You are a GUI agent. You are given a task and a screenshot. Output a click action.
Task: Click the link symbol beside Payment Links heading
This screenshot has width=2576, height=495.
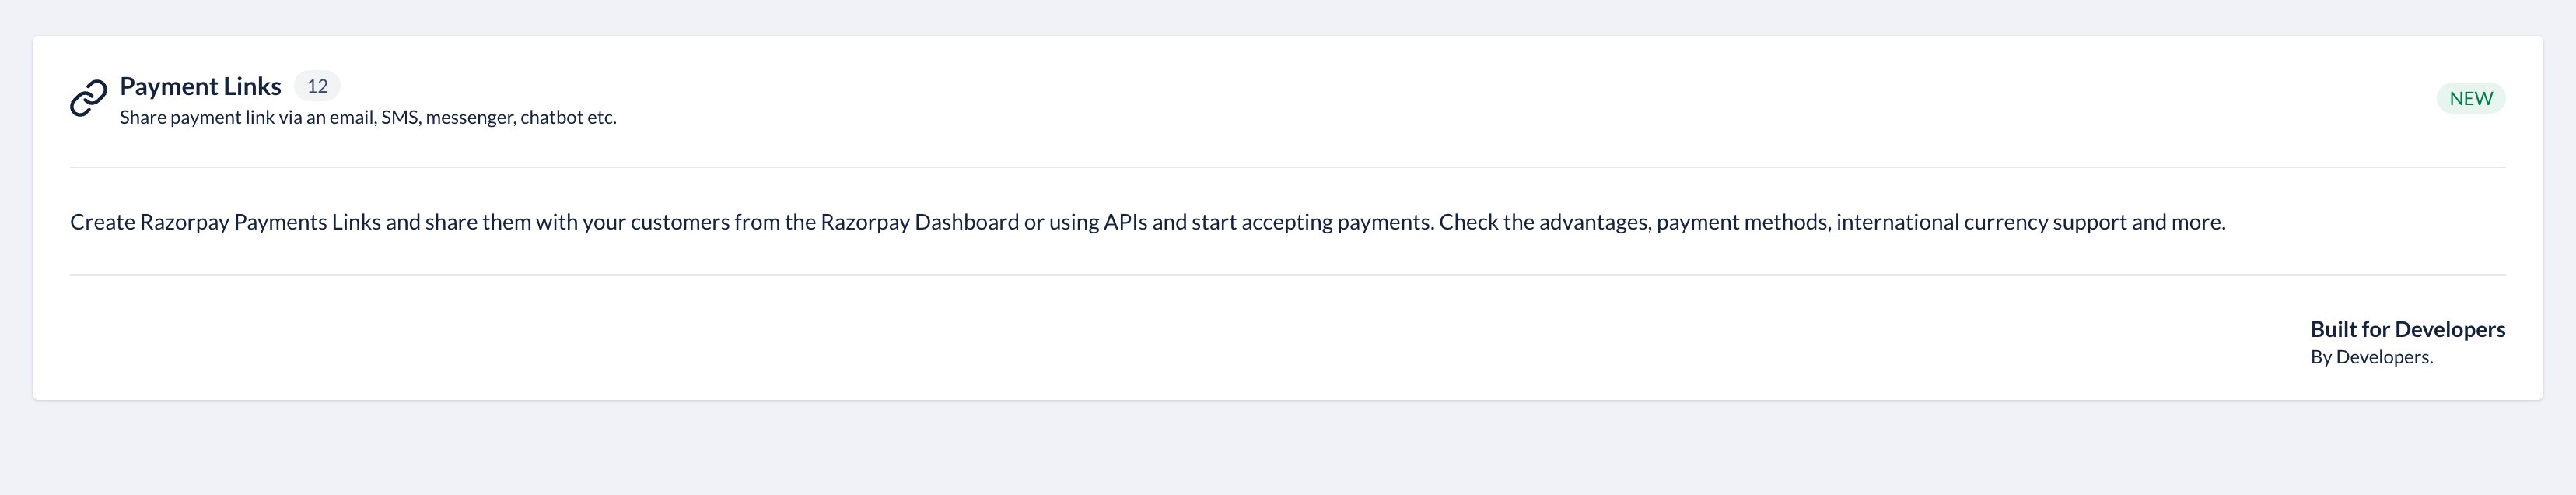89,98
